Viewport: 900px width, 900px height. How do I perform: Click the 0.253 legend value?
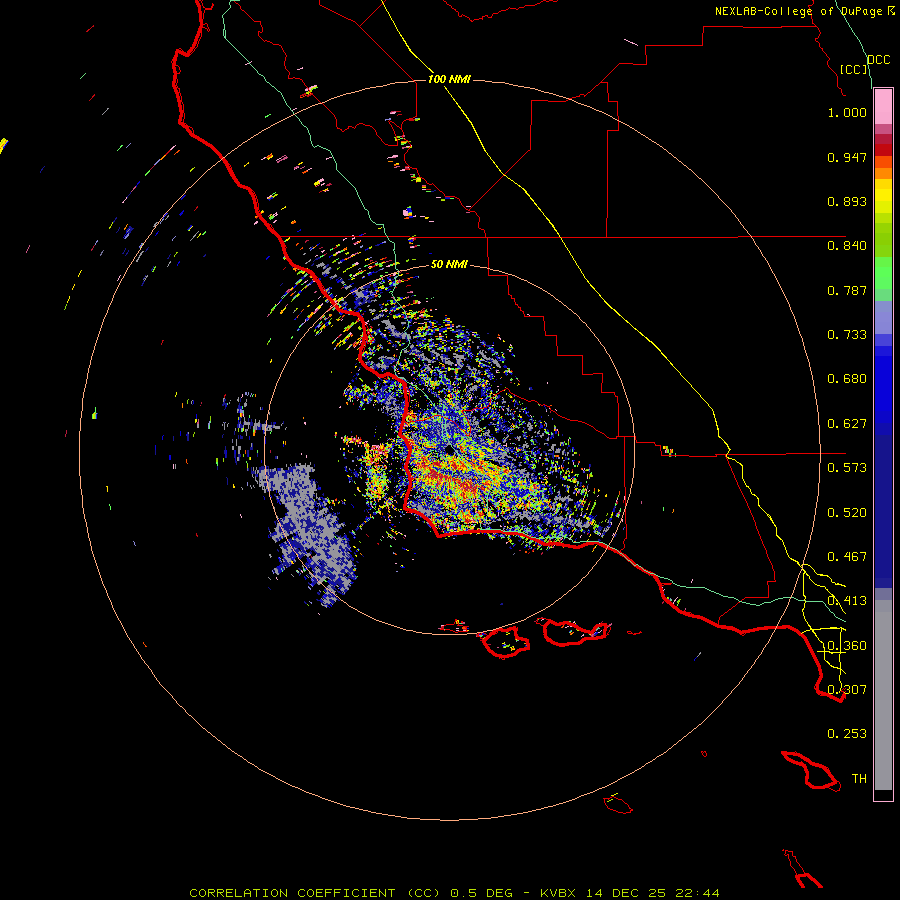pyautogui.click(x=847, y=734)
